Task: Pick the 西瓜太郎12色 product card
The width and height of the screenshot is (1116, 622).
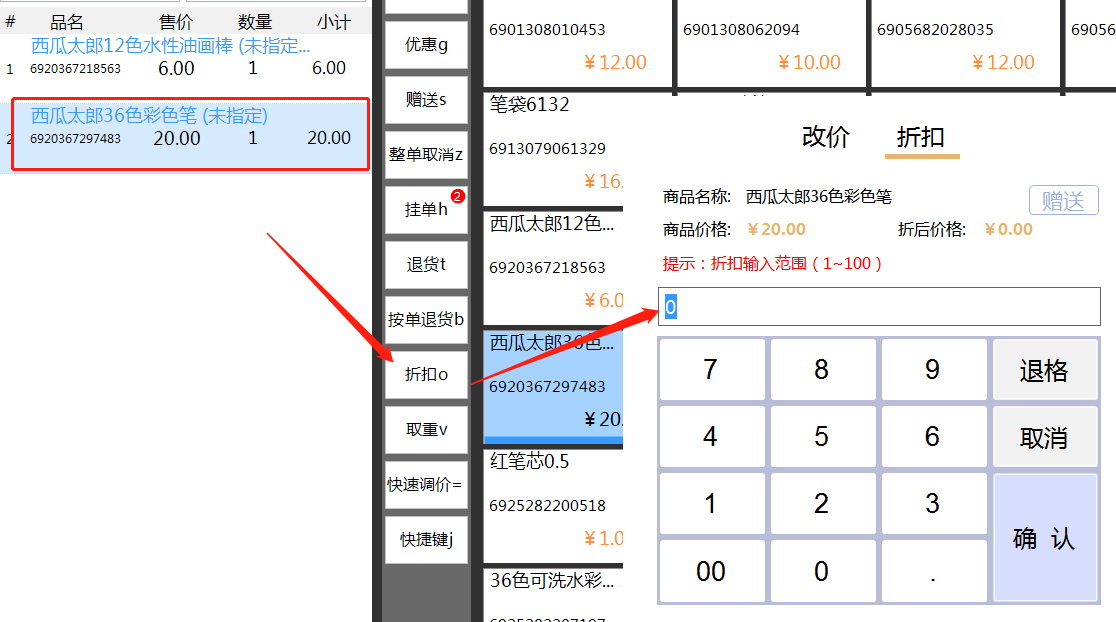Action: [554, 269]
